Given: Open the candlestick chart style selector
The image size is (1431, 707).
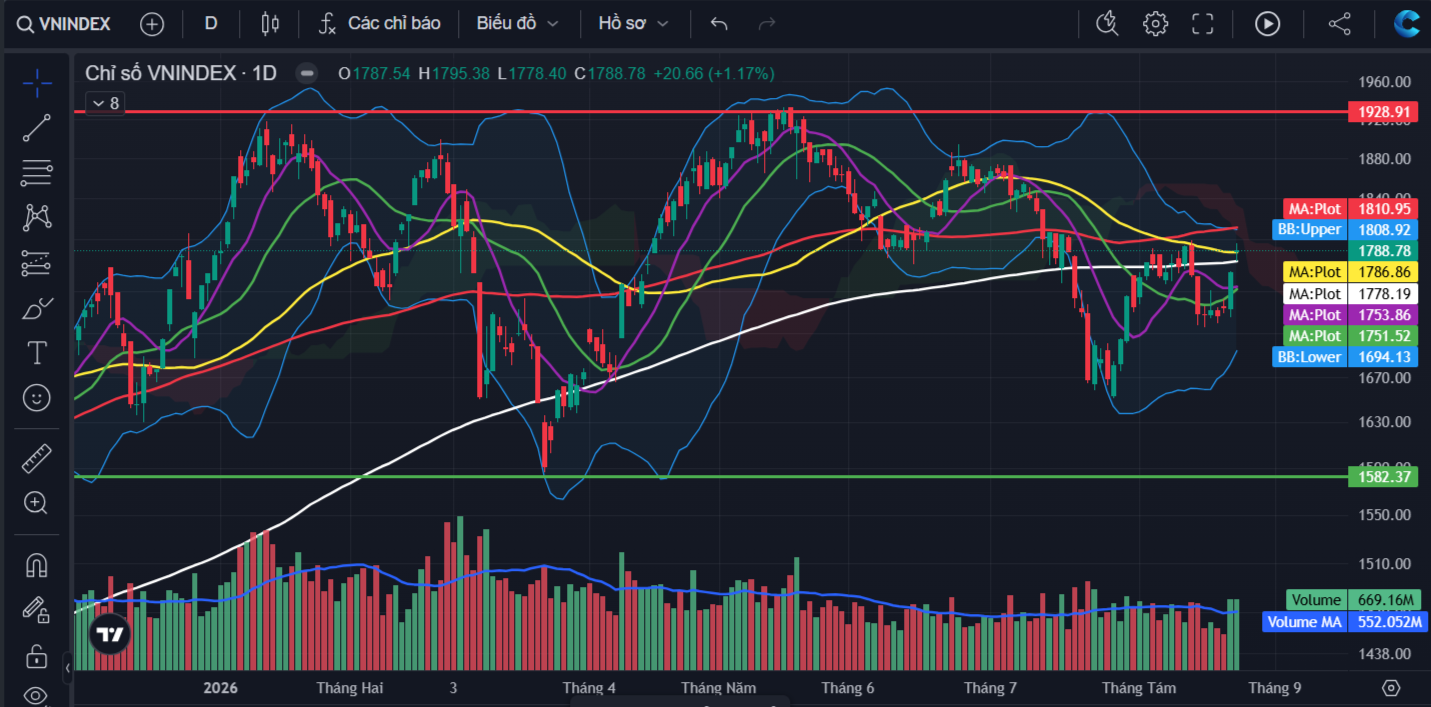Looking at the screenshot, I should click(x=270, y=23).
